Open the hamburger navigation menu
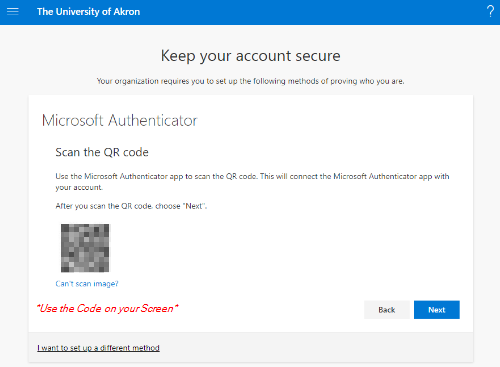 (13, 11)
